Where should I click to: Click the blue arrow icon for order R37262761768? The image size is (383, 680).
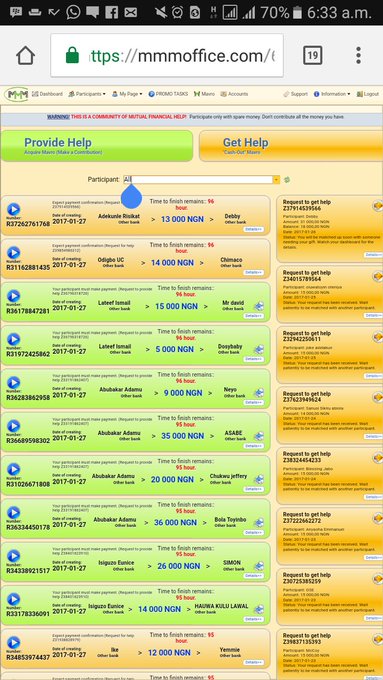click(x=13, y=209)
